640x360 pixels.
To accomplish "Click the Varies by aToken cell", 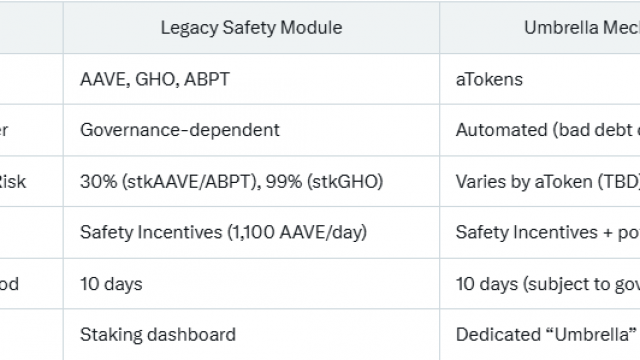I will tap(540, 181).
